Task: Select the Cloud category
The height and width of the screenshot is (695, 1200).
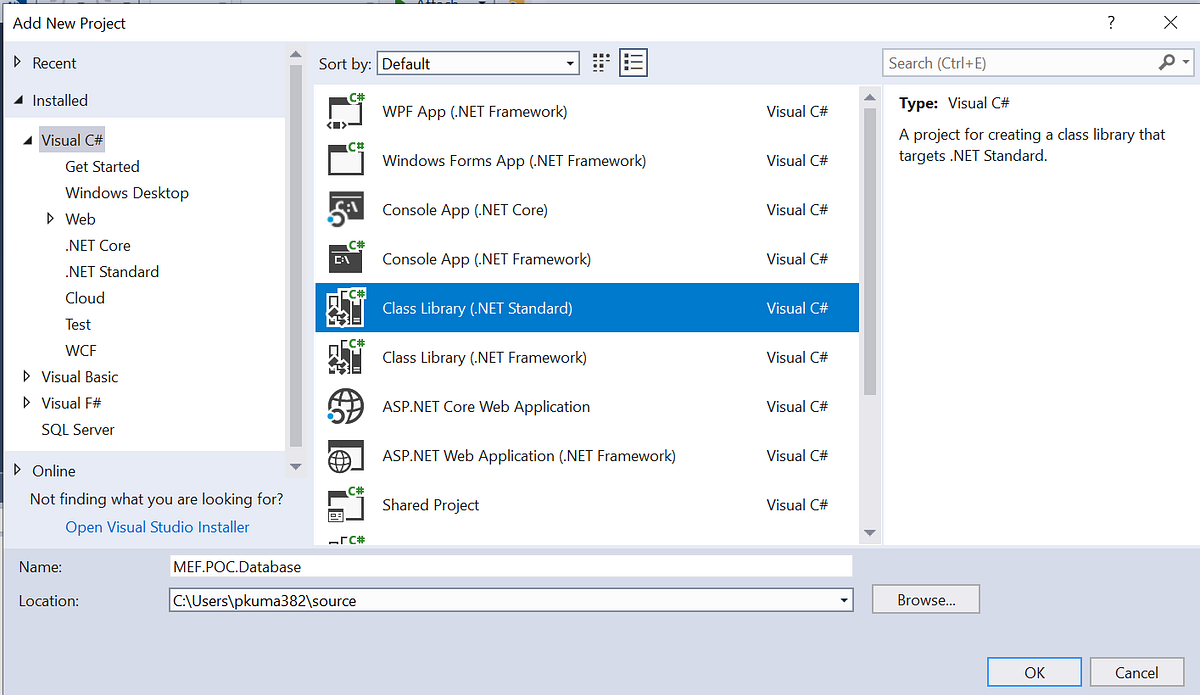Action: 85,297
